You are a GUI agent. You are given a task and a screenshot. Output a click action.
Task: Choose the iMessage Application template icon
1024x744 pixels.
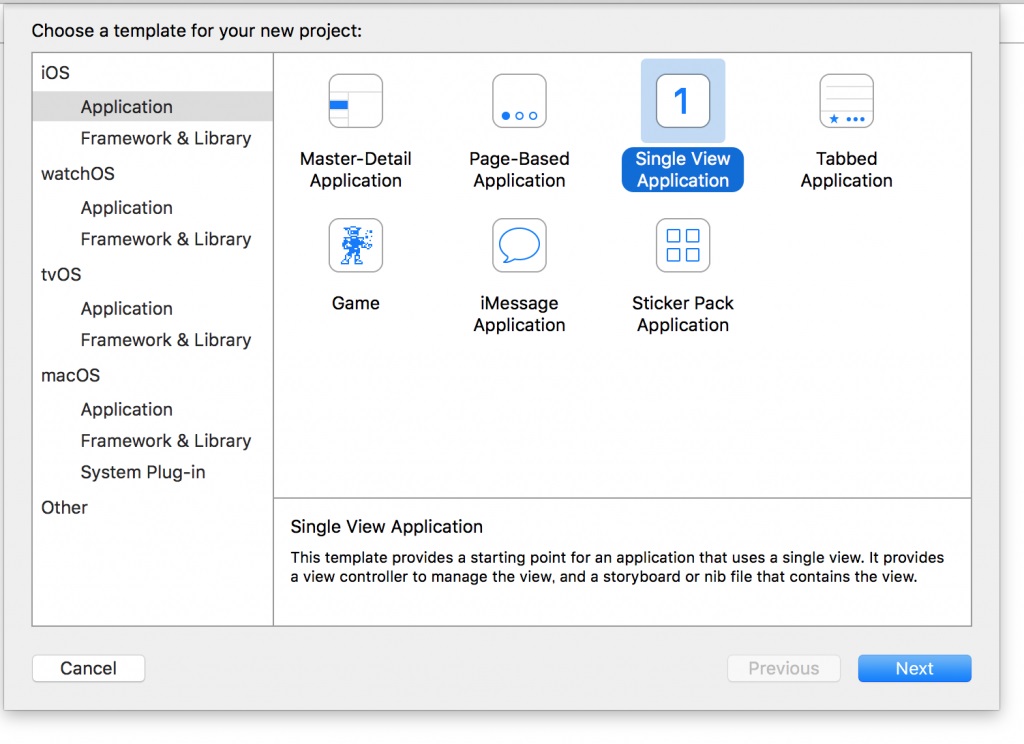(x=519, y=245)
